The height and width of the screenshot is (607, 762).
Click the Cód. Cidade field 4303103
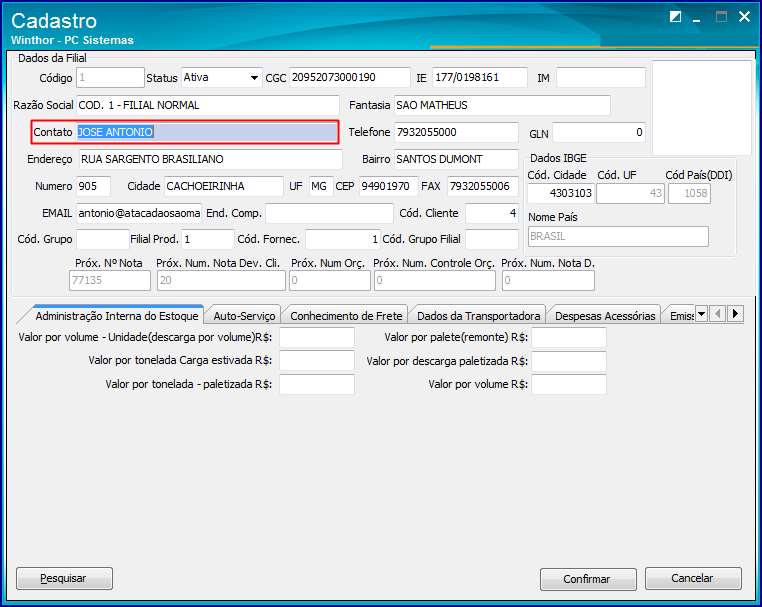[561, 193]
